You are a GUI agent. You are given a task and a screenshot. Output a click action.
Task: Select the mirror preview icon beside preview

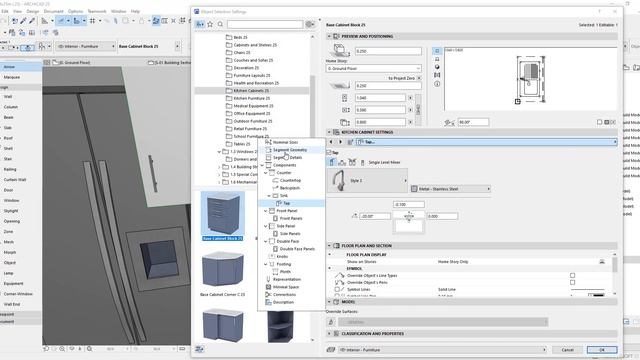point(437,75)
